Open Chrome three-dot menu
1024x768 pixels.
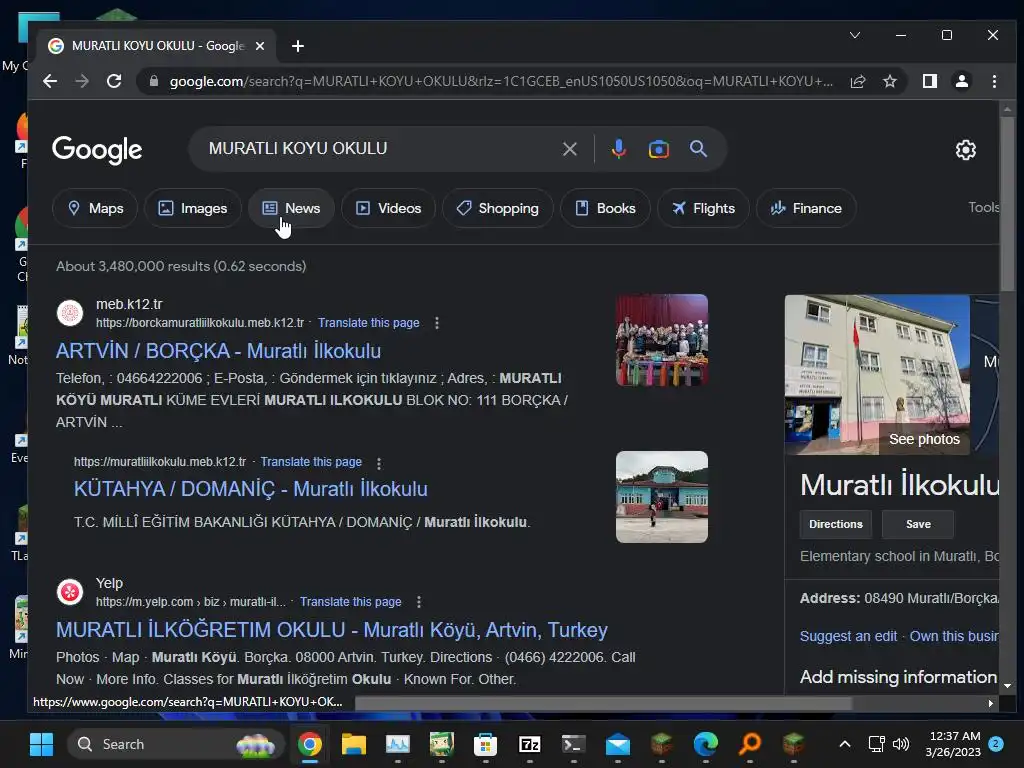tap(994, 81)
